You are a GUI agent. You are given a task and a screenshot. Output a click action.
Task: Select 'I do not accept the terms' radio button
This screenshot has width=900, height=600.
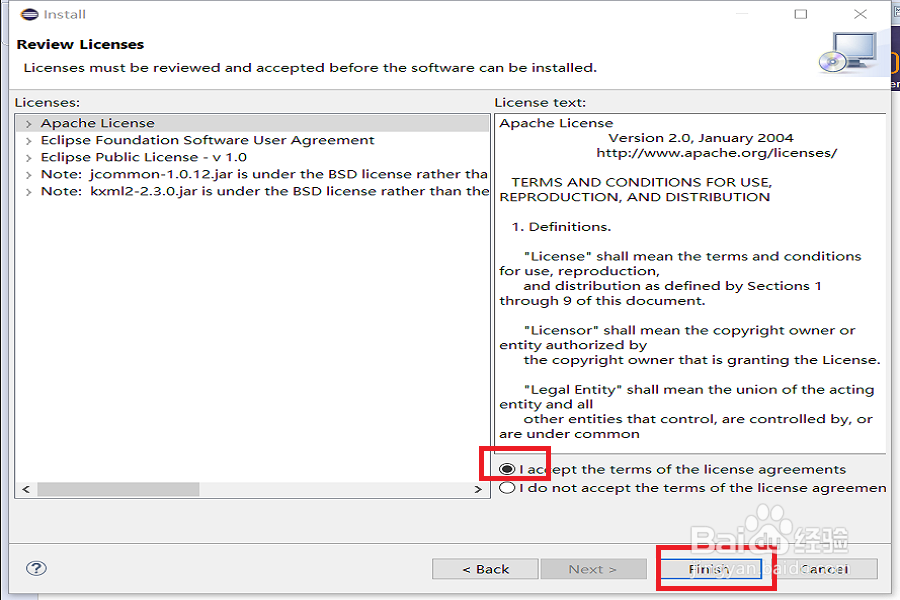click(507, 488)
